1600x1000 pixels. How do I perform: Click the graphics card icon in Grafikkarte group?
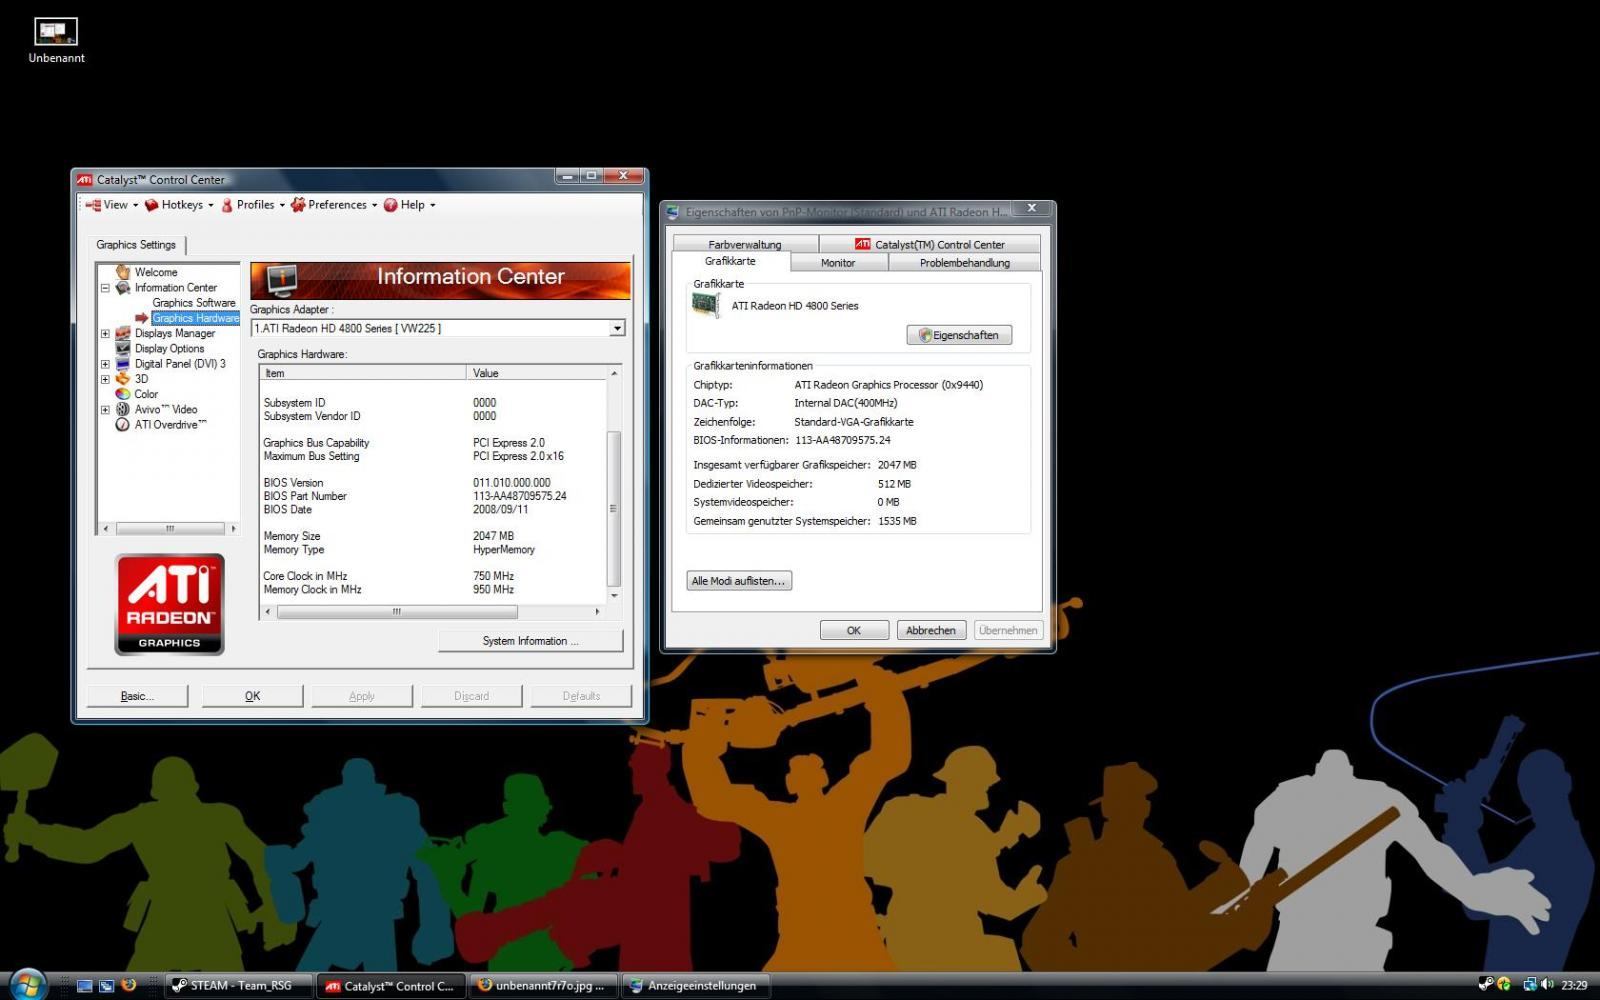point(706,305)
